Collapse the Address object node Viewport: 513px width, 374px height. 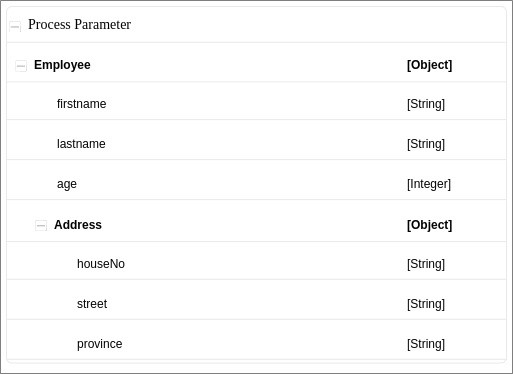41,226
